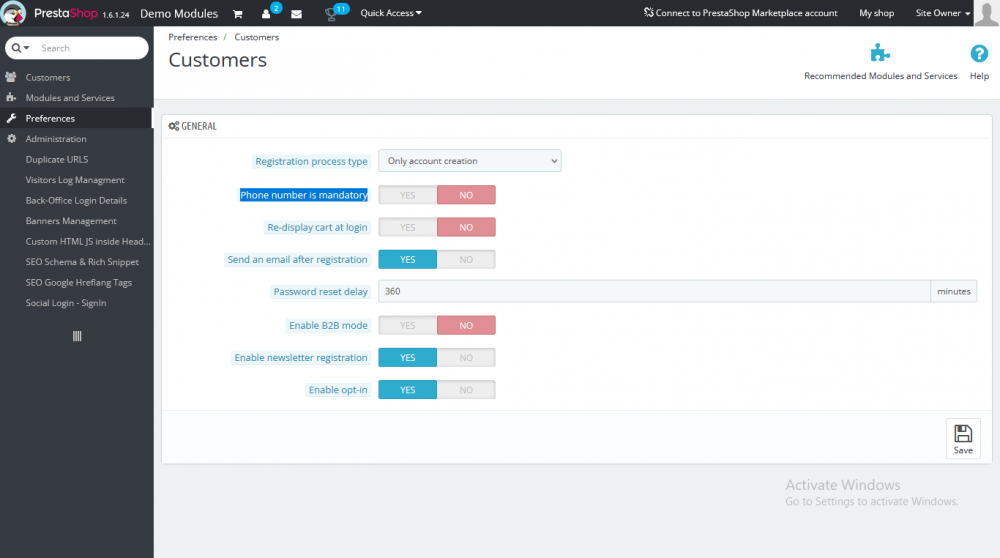Open the trophy merchant expertise icon
This screenshot has width=1000, height=558.
tap(330, 14)
